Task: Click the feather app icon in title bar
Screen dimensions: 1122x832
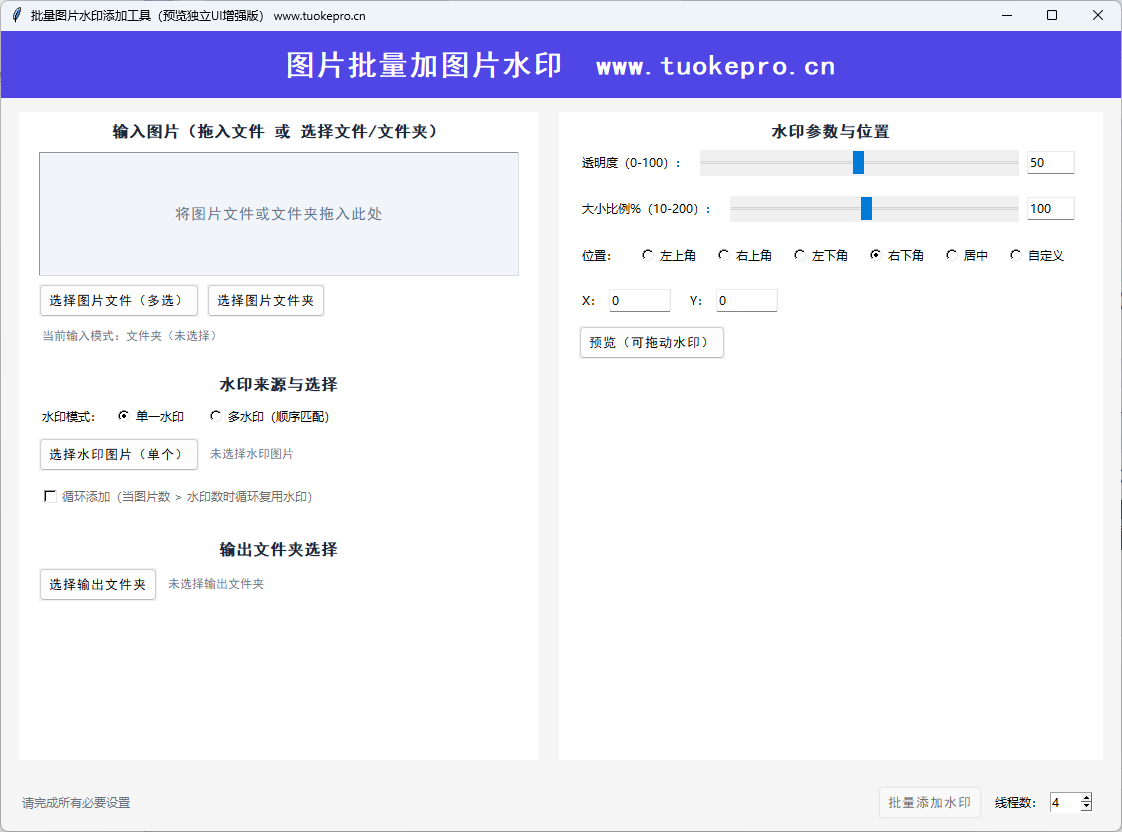Action: pyautogui.click(x=16, y=15)
